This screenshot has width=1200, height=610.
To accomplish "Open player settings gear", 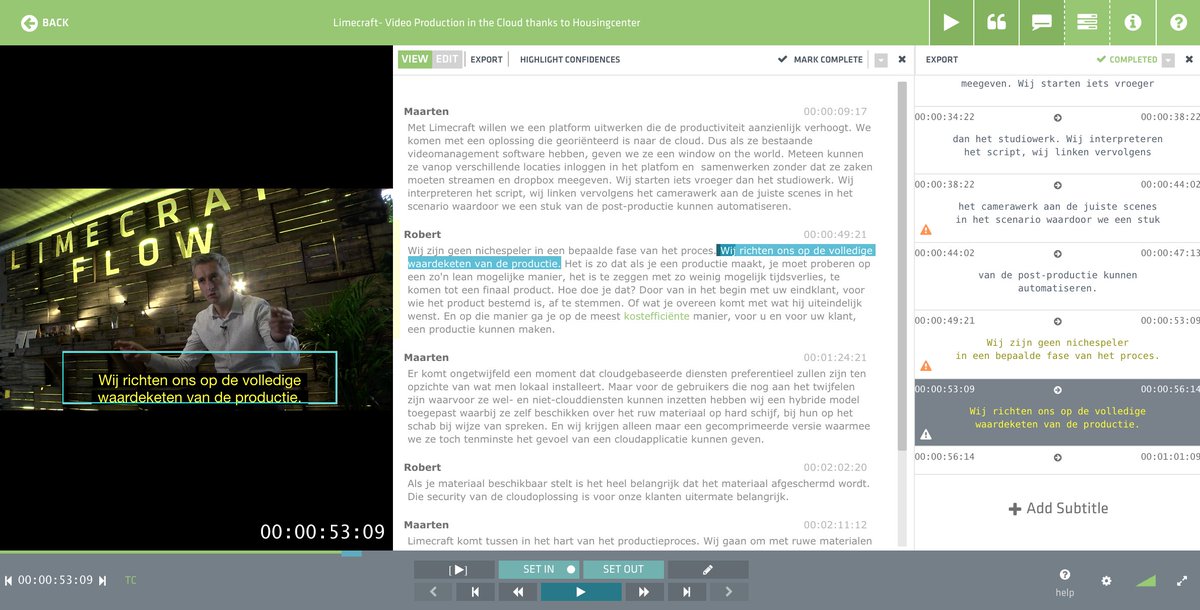I will point(1106,580).
